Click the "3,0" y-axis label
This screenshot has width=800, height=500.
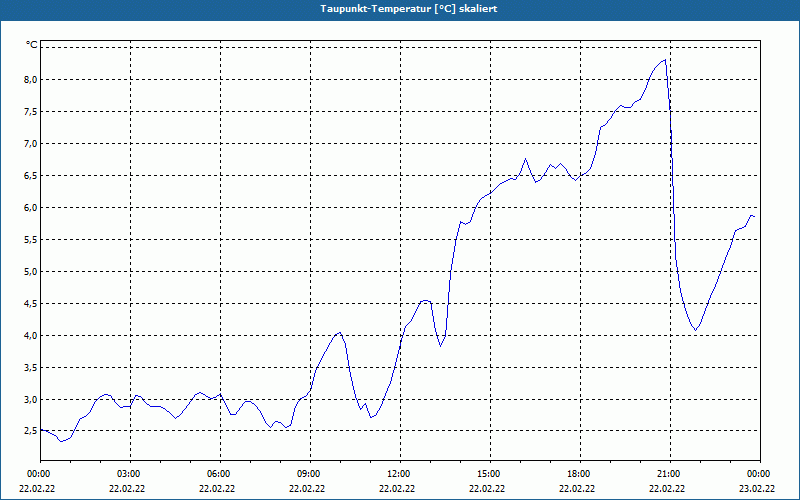(x=31, y=399)
